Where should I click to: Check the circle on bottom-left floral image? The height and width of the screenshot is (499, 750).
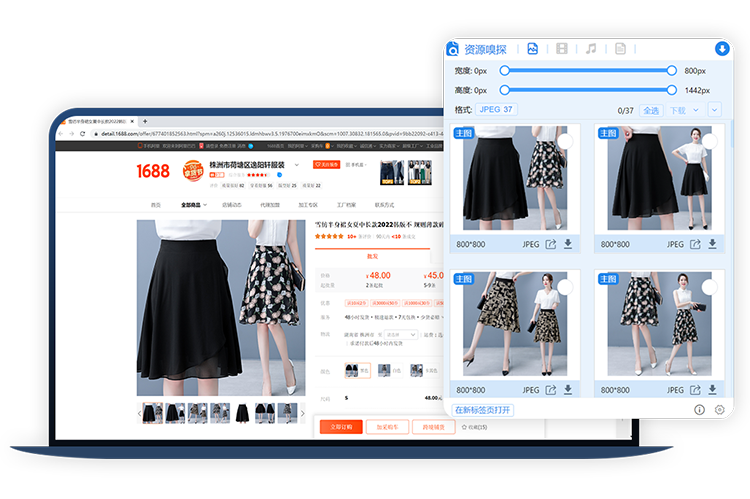tap(566, 288)
